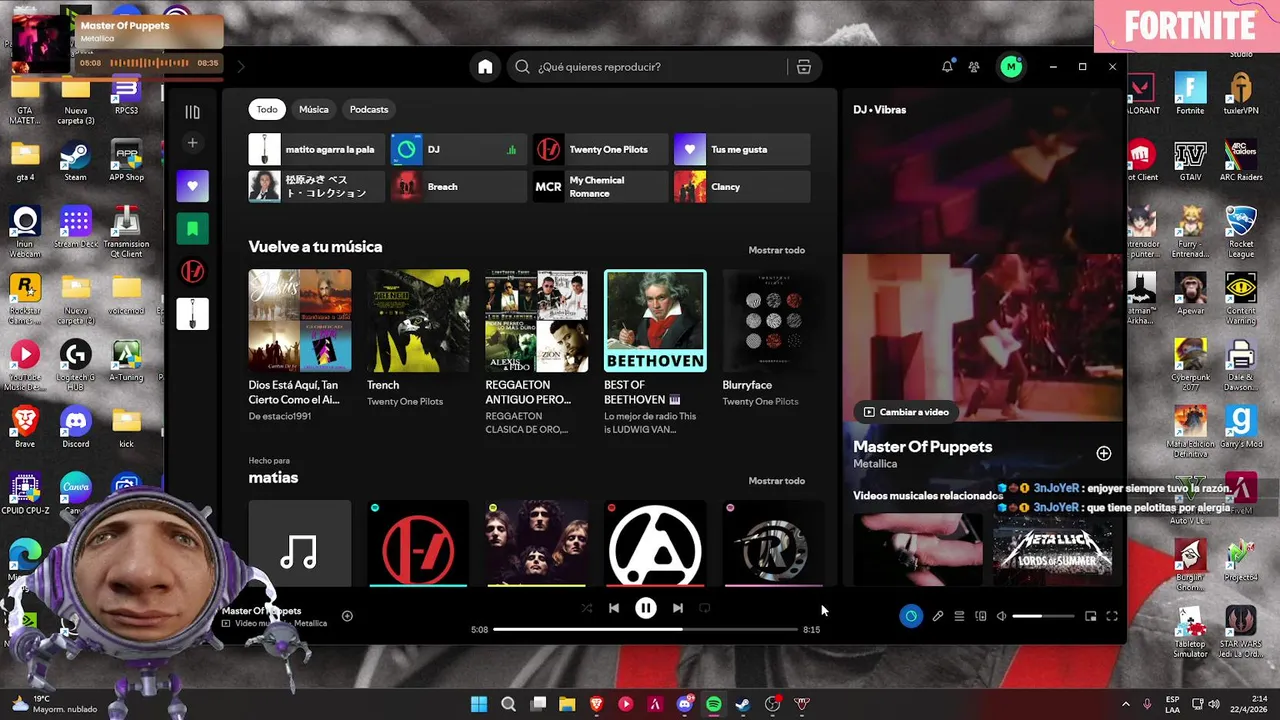
Task: Open Brave browser in taskbar
Action: tap(597, 704)
